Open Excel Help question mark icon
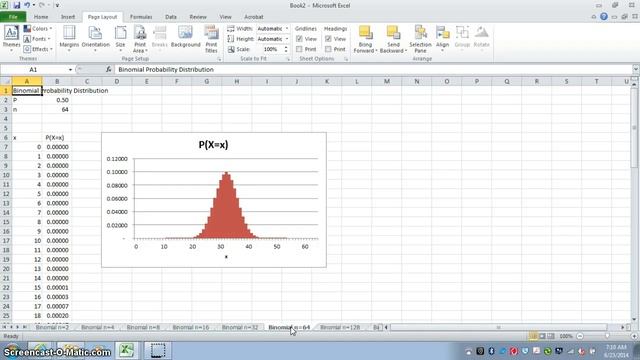Image resolution: width=640 pixels, height=360 pixels. [x=604, y=17]
